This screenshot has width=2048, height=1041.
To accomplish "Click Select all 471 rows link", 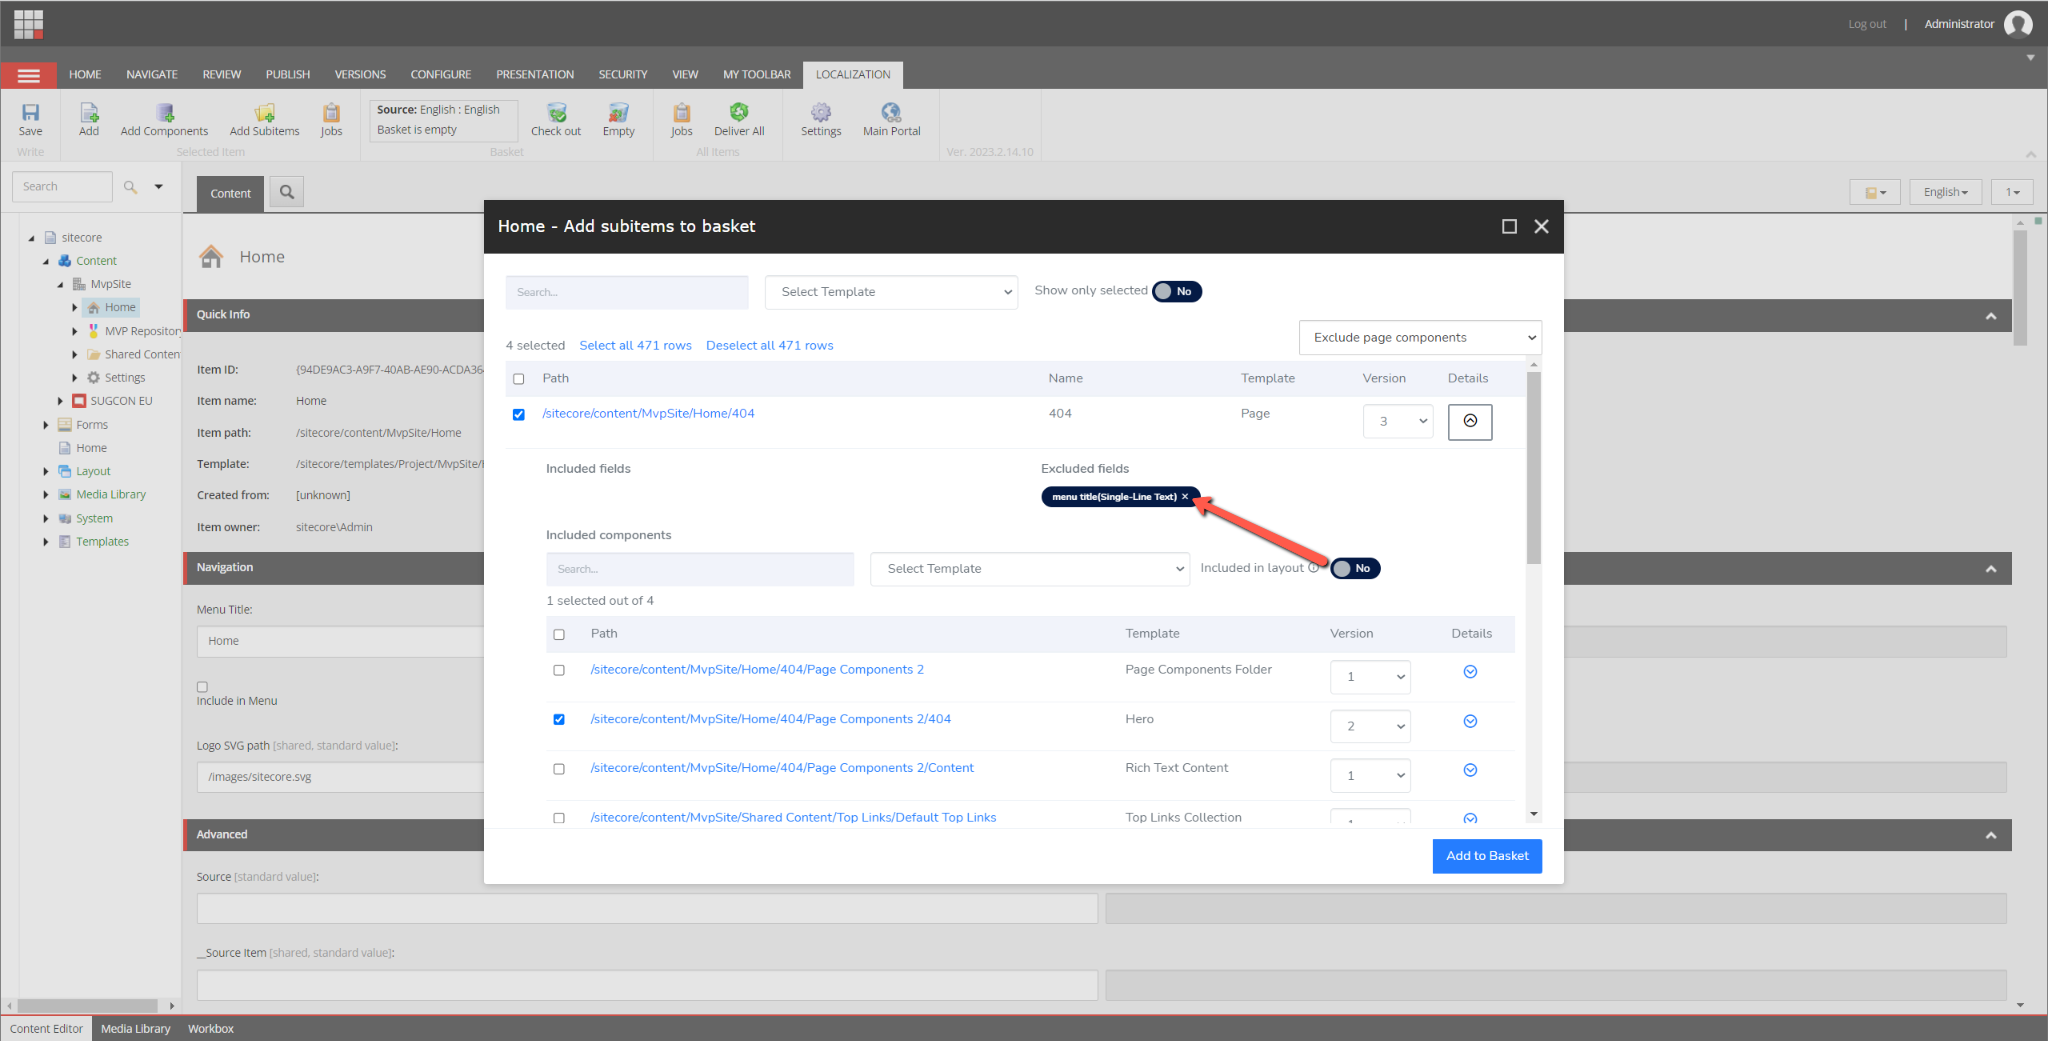I will tap(636, 346).
